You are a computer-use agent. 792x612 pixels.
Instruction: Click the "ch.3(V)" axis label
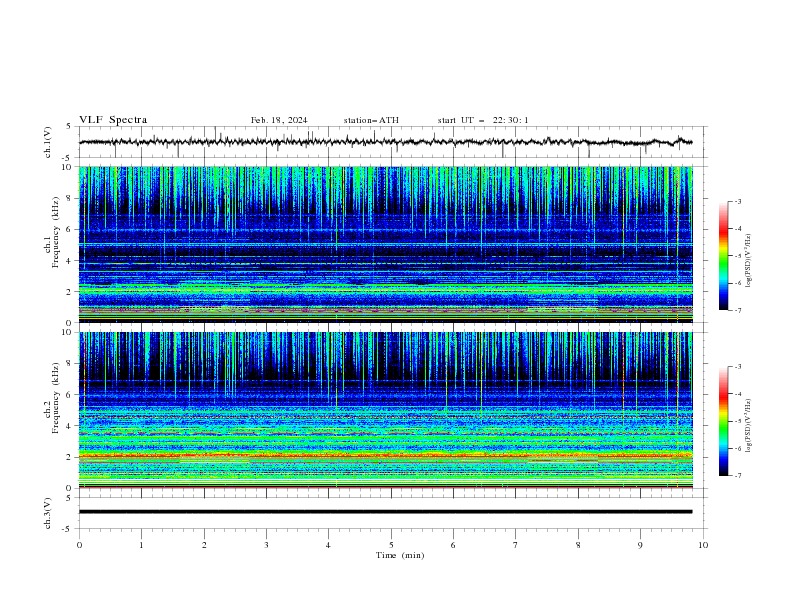[48, 513]
